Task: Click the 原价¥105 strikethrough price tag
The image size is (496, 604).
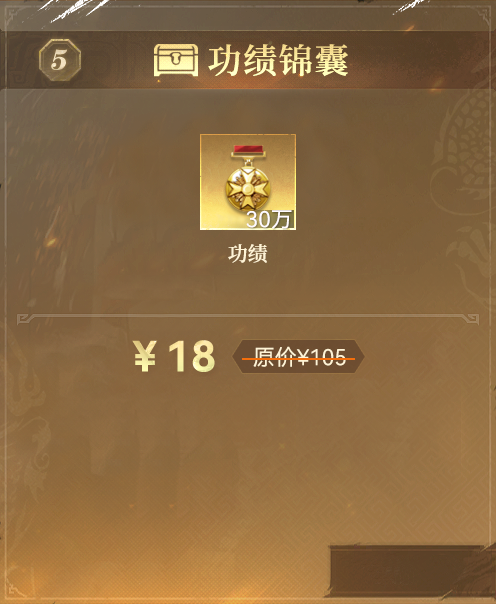Action: pyautogui.click(x=298, y=357)
